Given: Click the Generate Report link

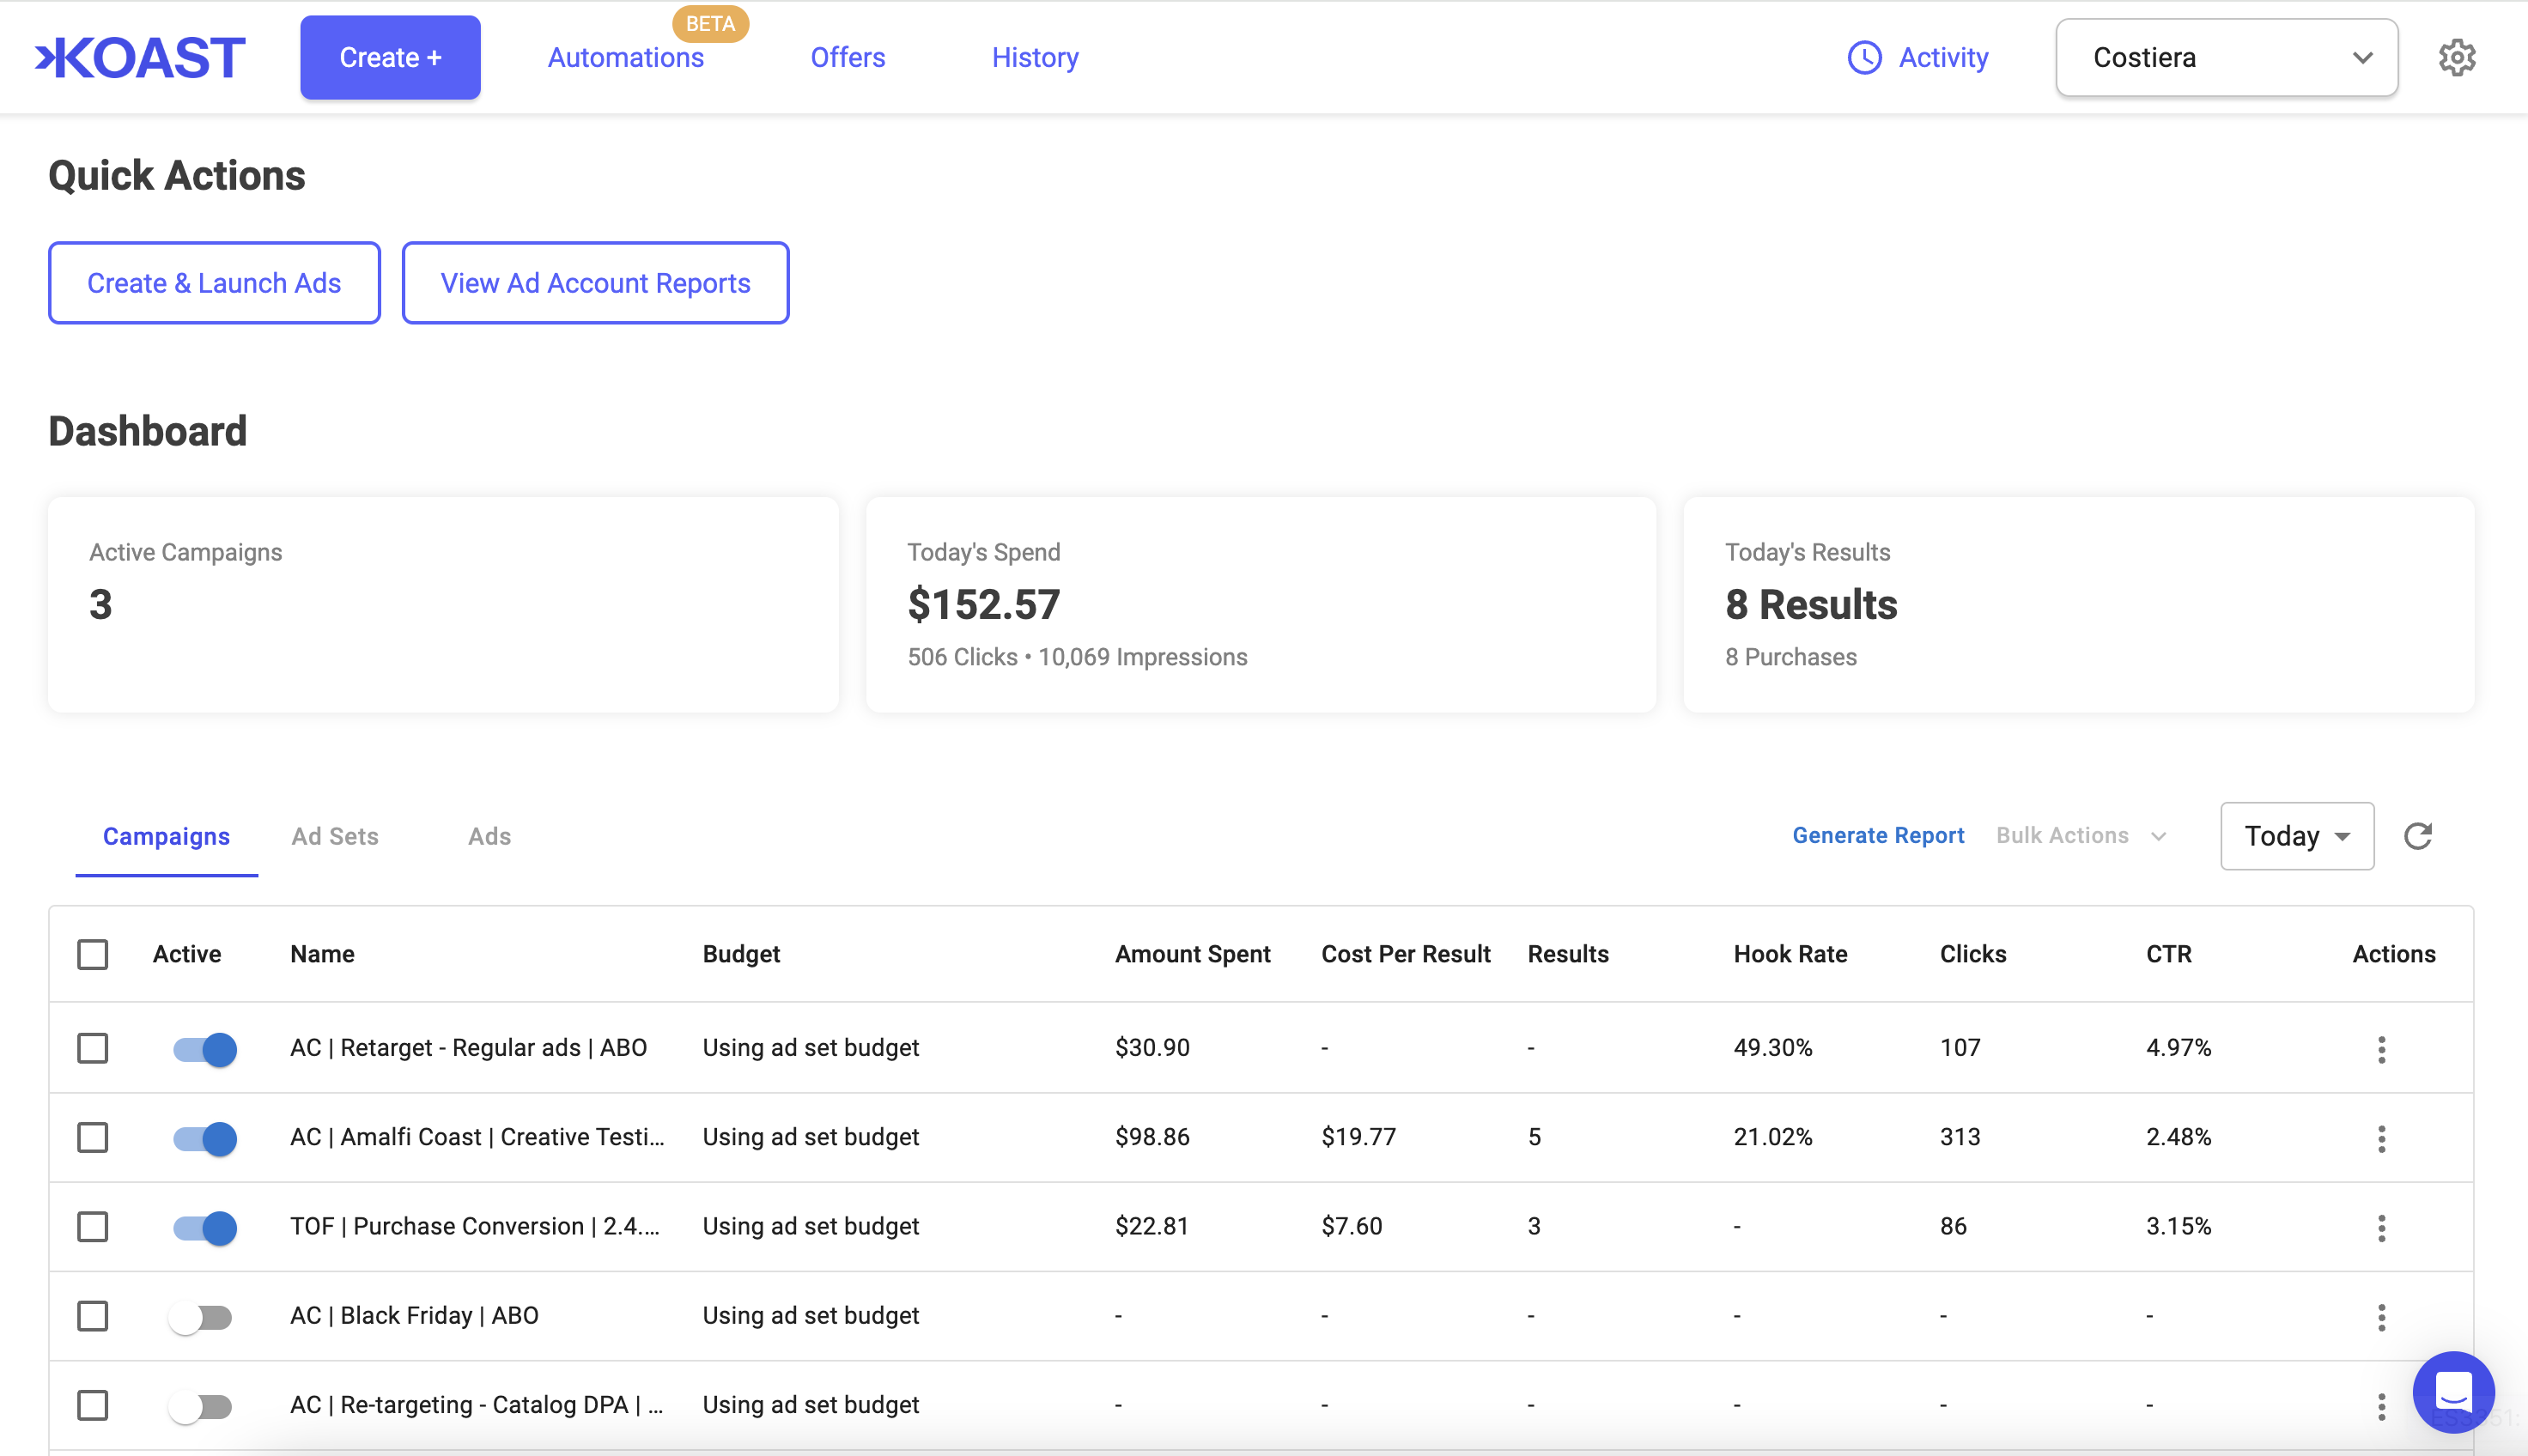Looking at the screenshot, I should (x=1877, y=836).
